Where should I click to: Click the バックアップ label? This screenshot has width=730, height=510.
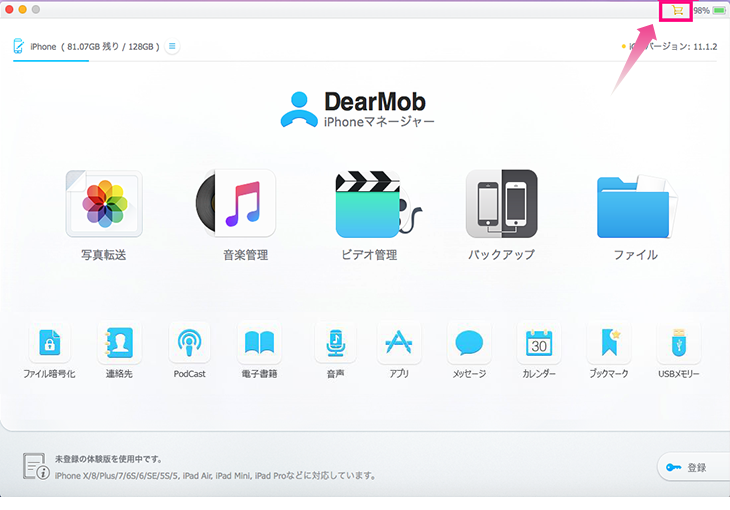(501, 255)
